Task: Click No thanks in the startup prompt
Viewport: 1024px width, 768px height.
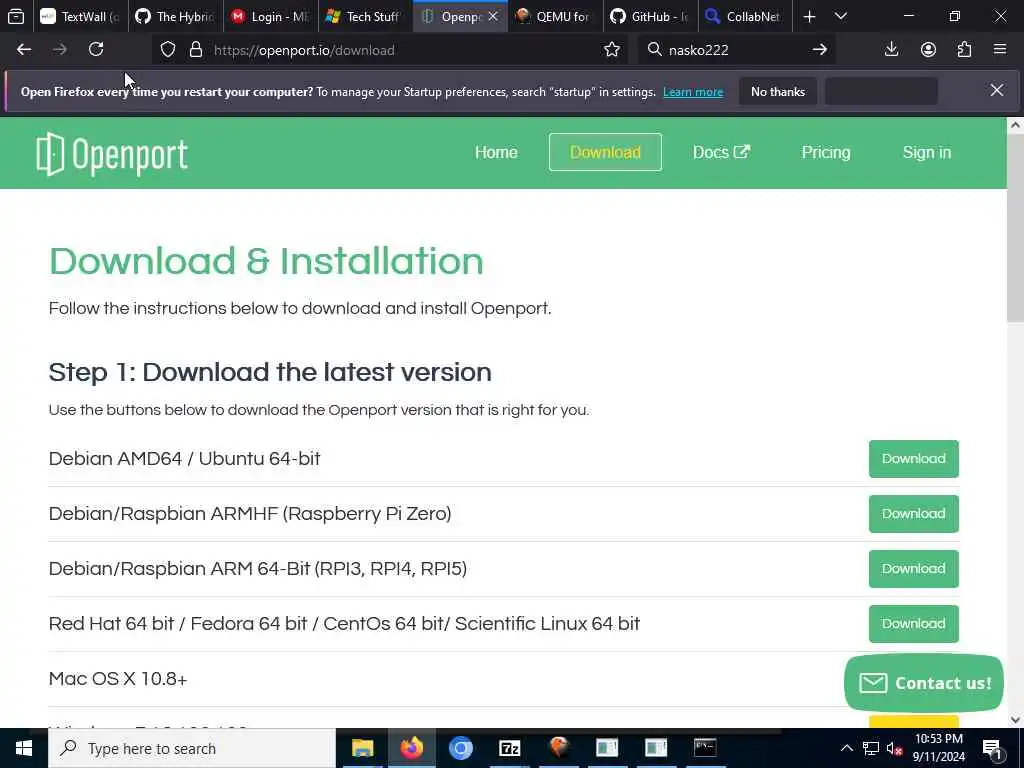Action: coord(778,91)
